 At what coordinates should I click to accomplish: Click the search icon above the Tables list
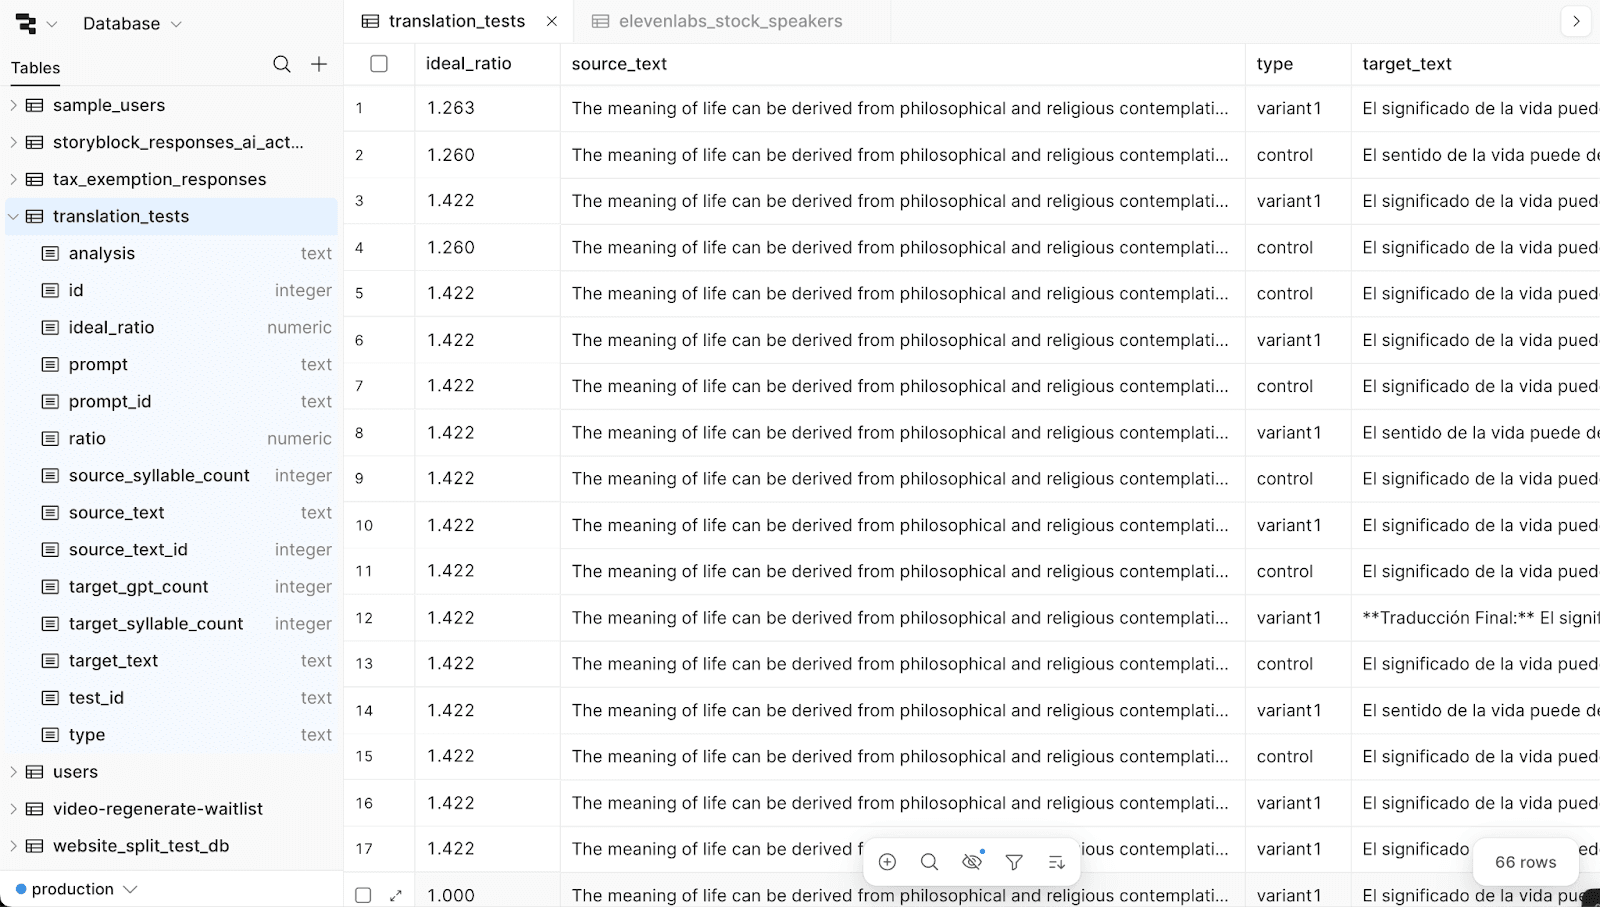(282, 64)
